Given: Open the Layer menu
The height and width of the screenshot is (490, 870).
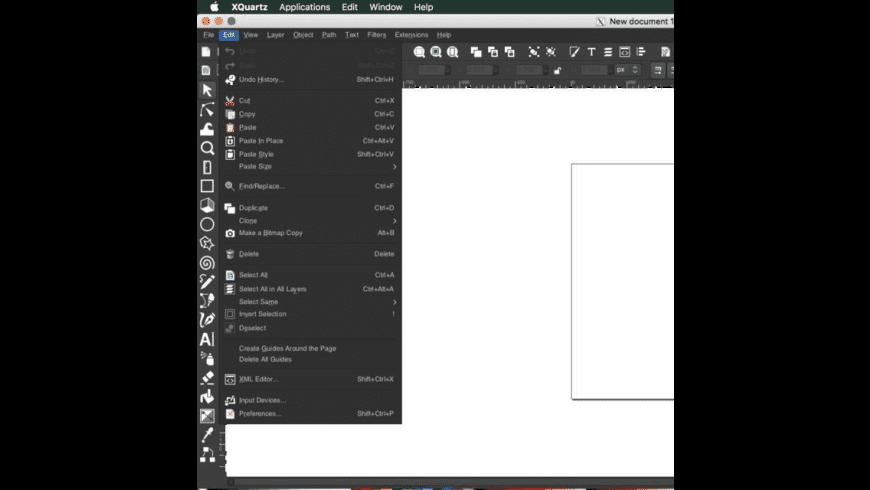Looking at the screenshot, I should coord(275,35).
